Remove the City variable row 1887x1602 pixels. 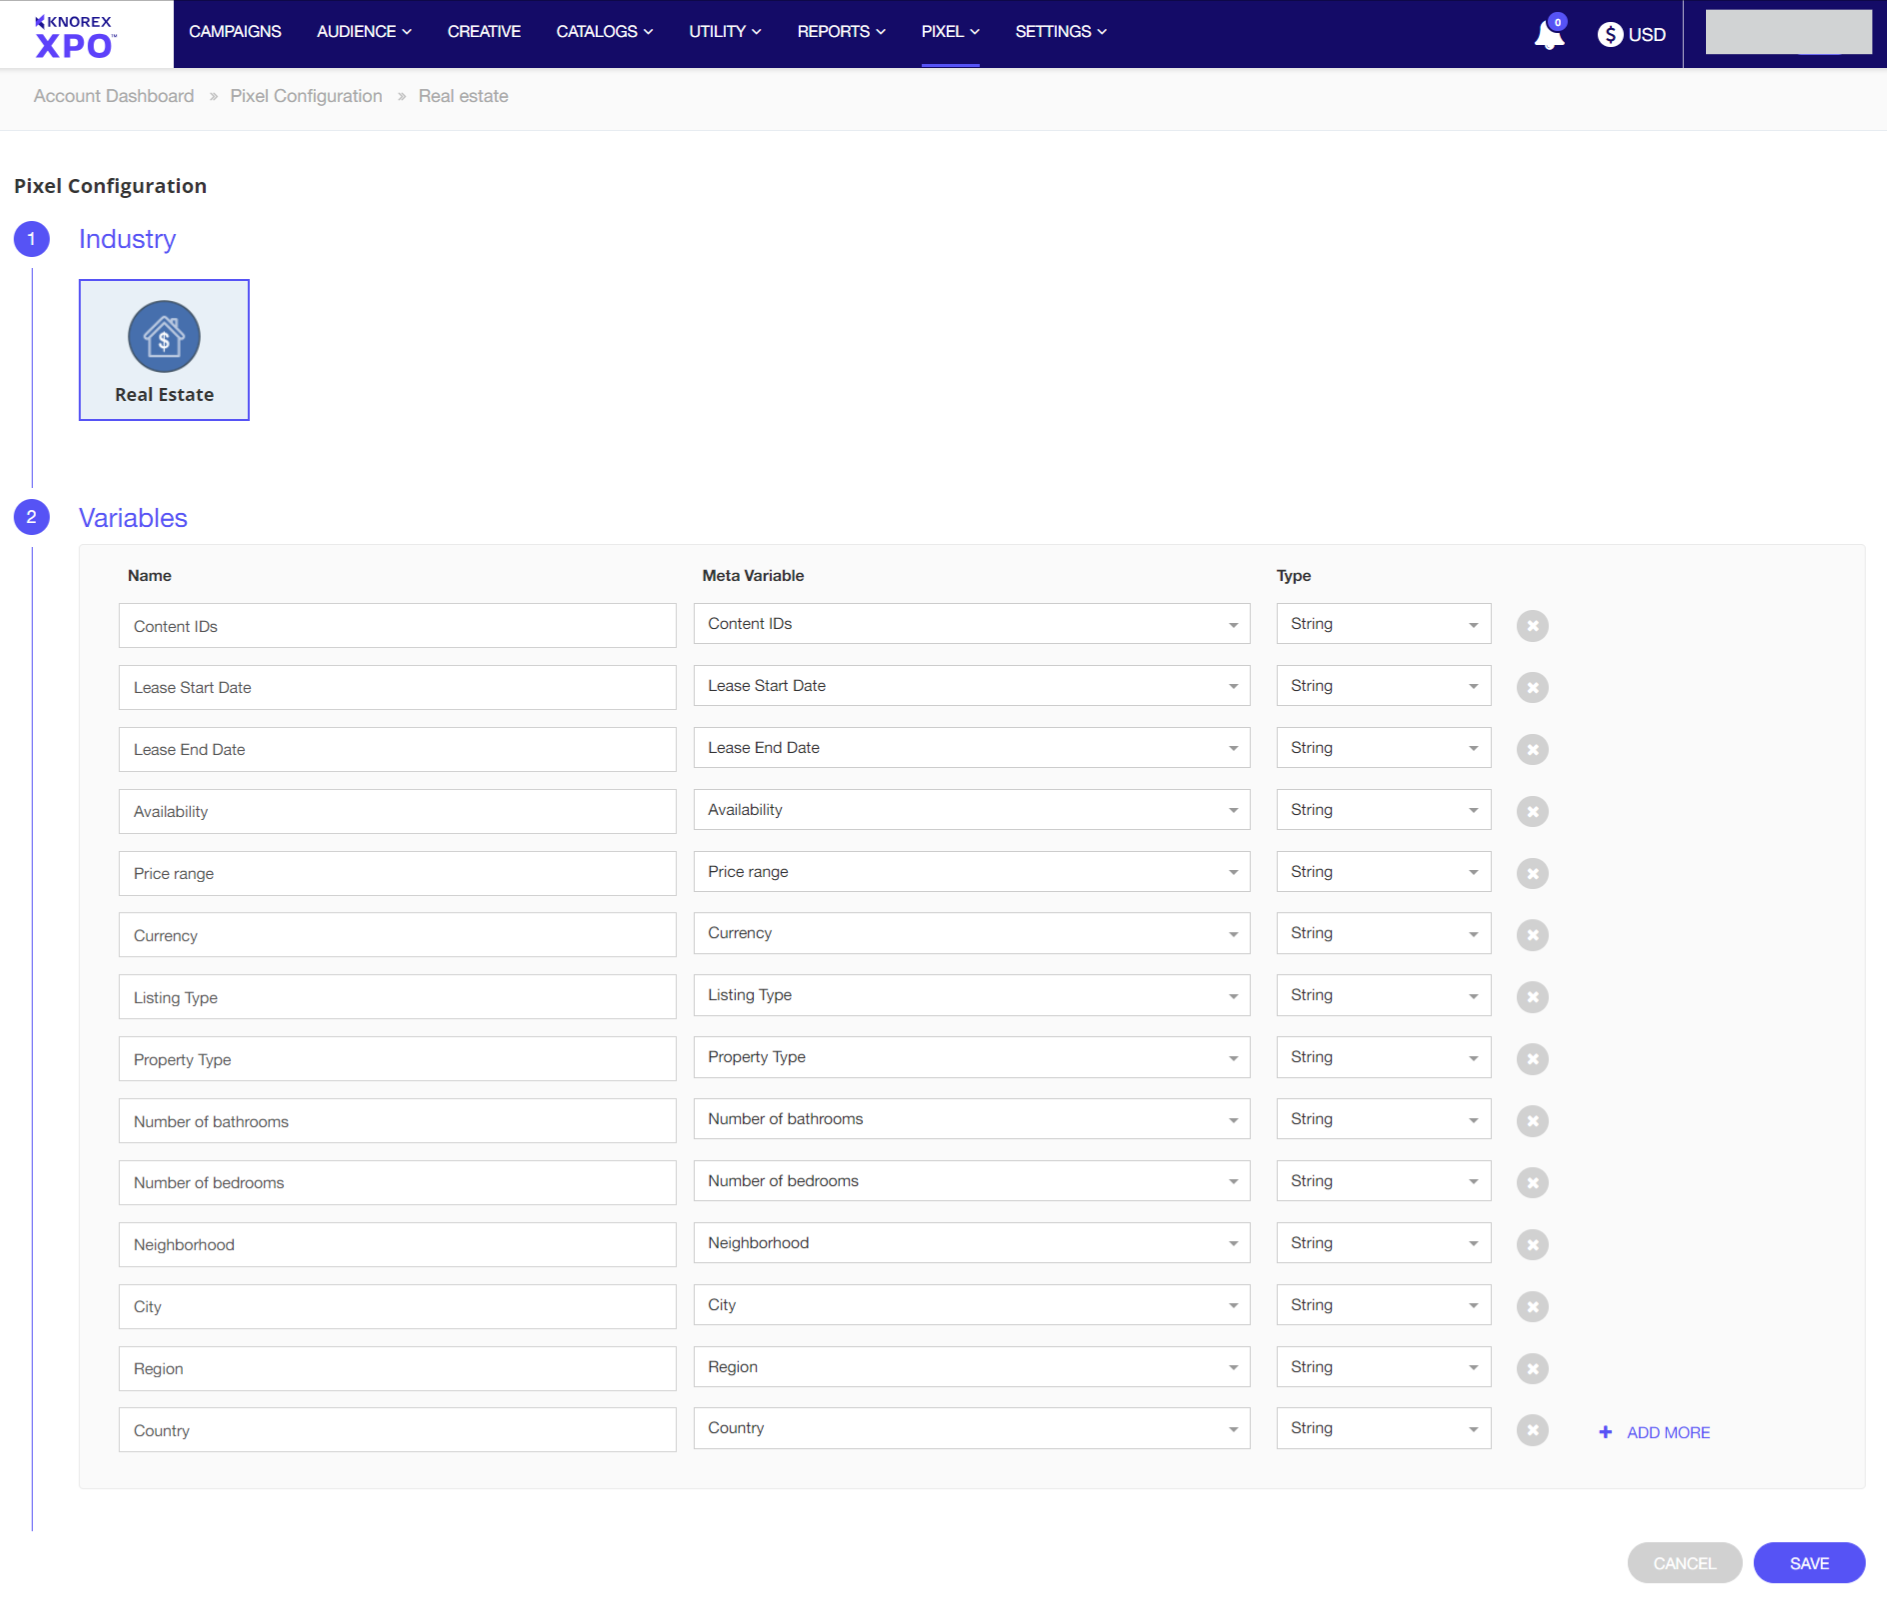coord(1532,1307)
